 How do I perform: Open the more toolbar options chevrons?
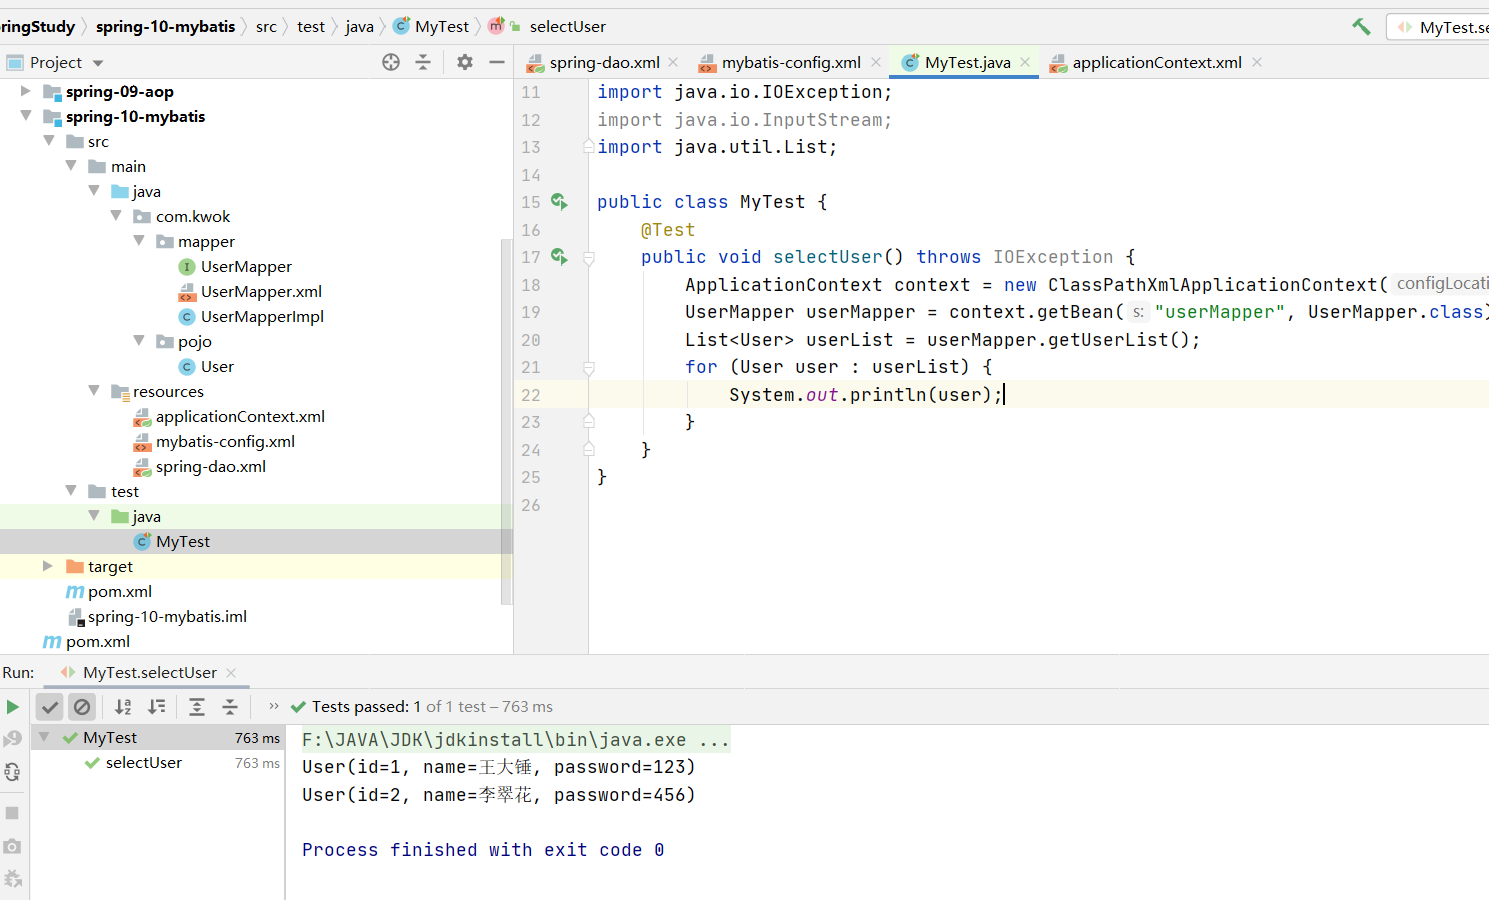[x=274, y=706]
